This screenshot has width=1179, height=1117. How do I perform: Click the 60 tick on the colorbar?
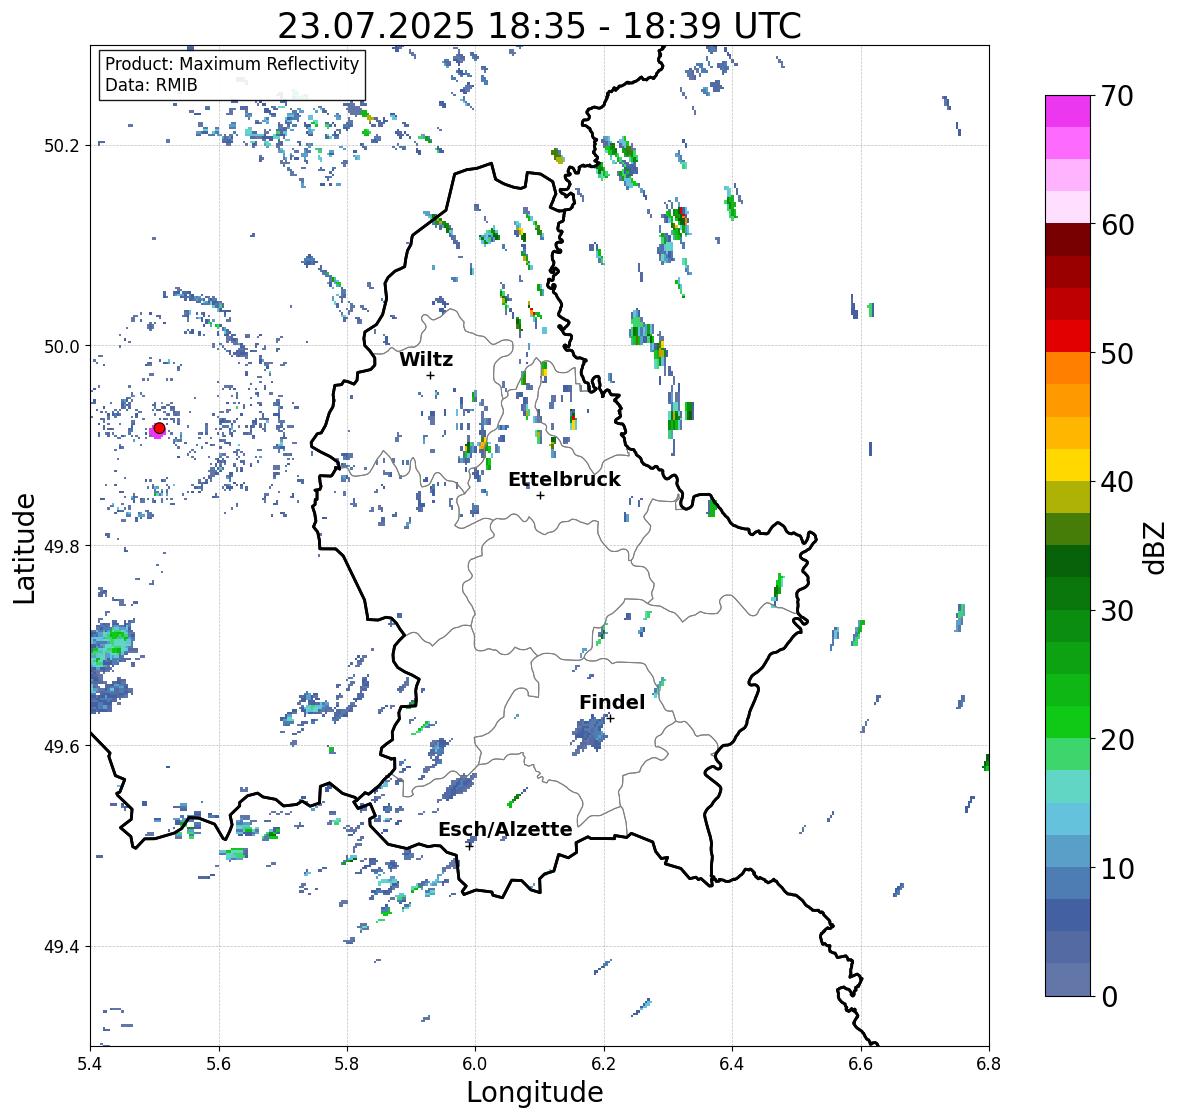coord(1117,225)
